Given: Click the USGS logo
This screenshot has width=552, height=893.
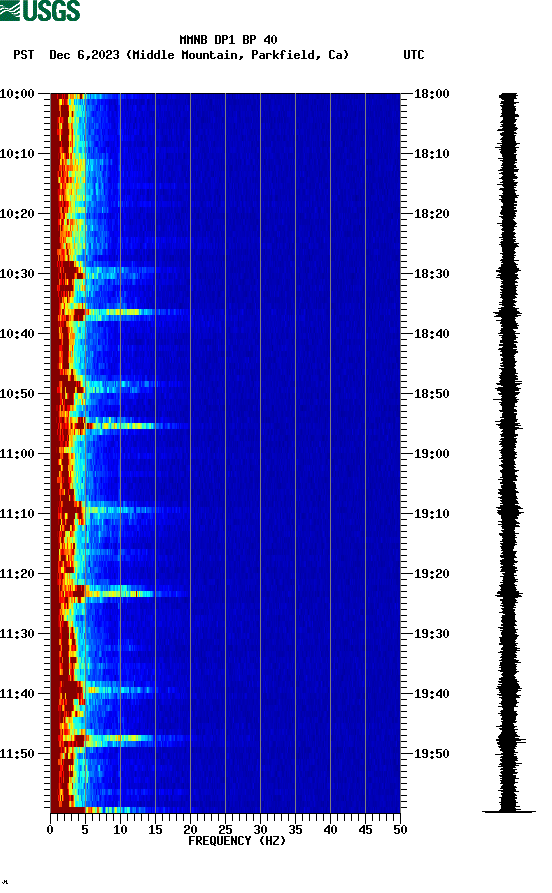Looking at the screenshot, I should pos(40,10).
